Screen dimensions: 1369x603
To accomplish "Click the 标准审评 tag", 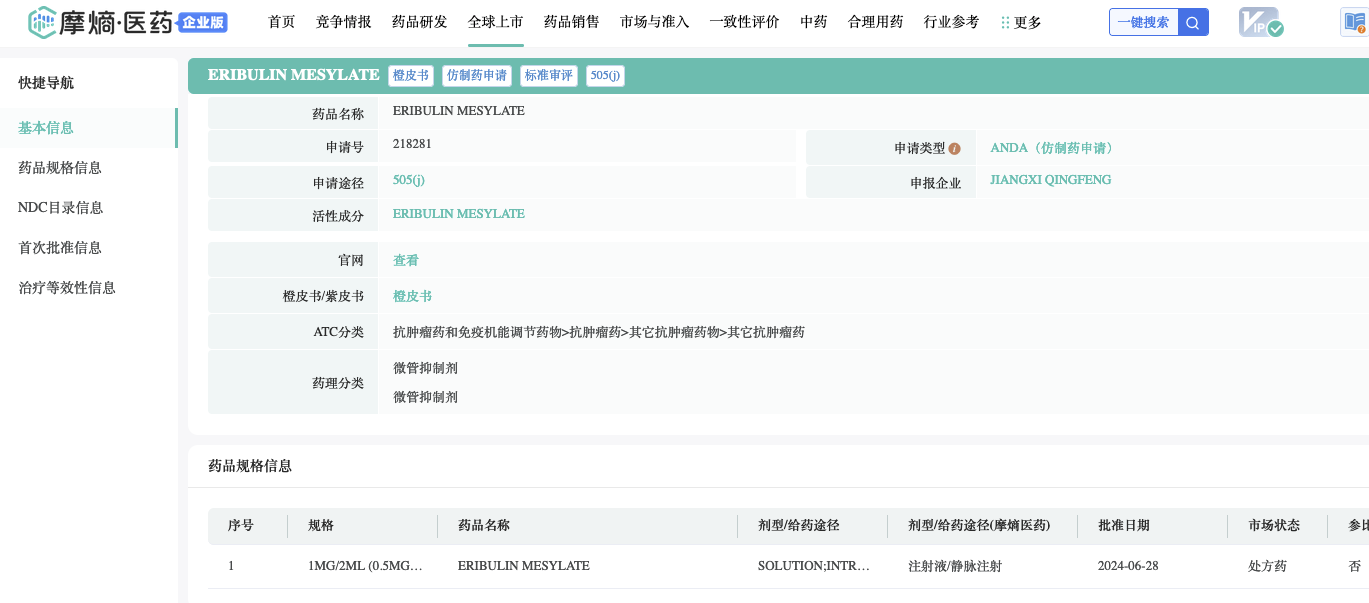I will coord(549,76).
